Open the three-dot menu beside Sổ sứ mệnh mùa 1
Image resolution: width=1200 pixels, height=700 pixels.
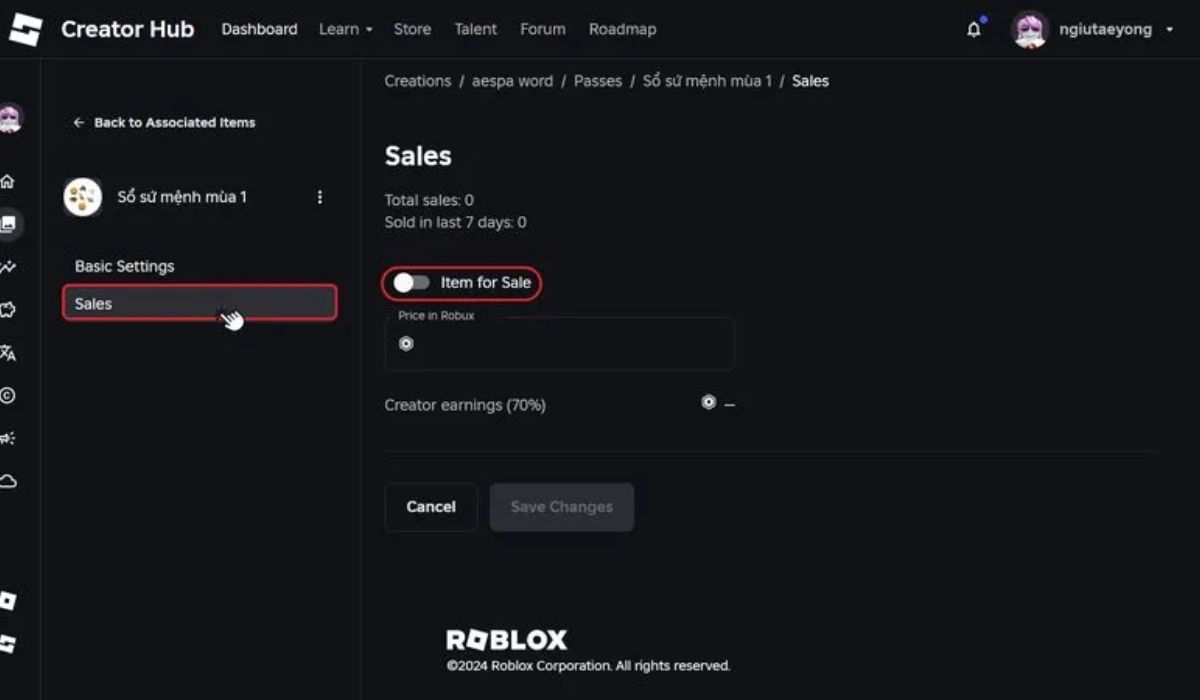coord(320,197)
